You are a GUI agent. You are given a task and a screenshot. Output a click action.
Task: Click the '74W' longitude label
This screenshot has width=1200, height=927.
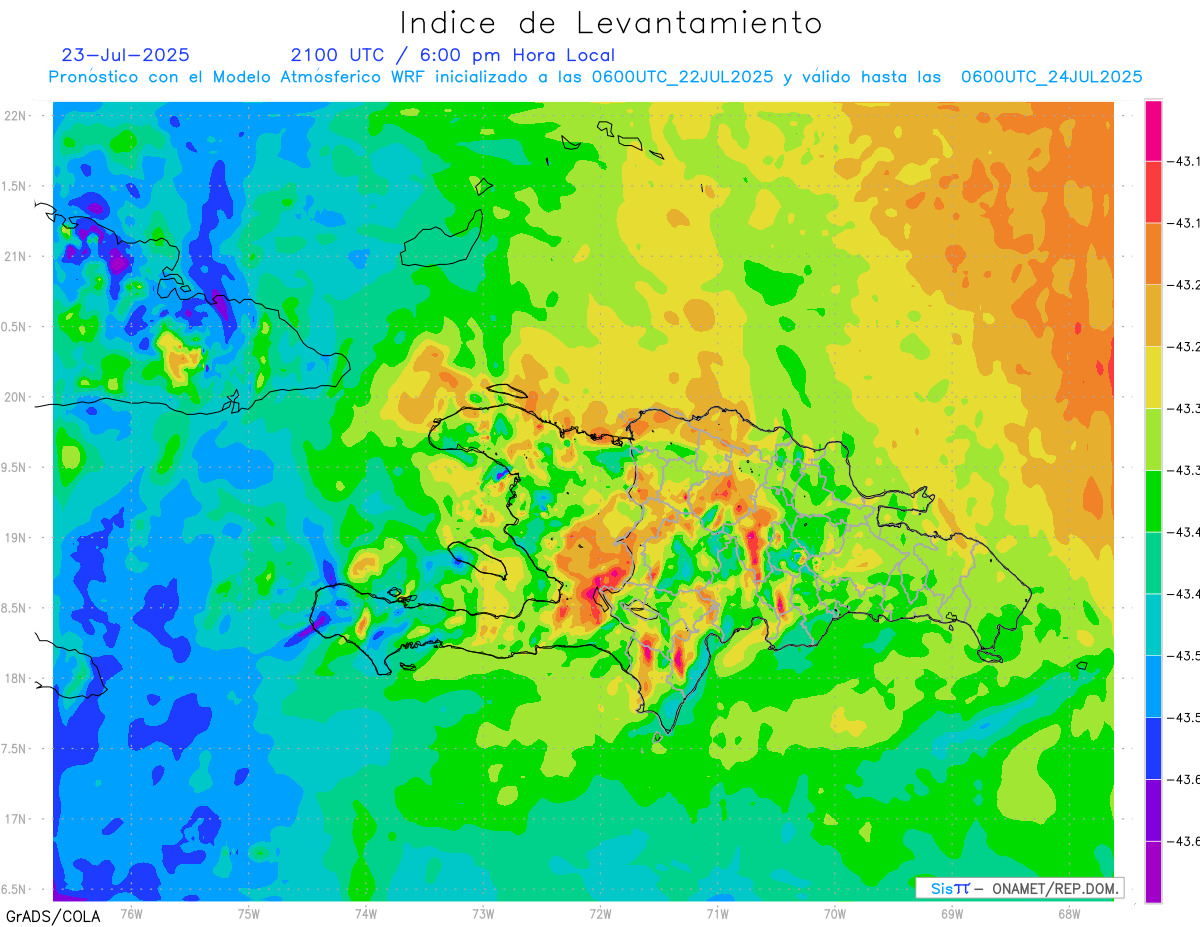(366, 913)
